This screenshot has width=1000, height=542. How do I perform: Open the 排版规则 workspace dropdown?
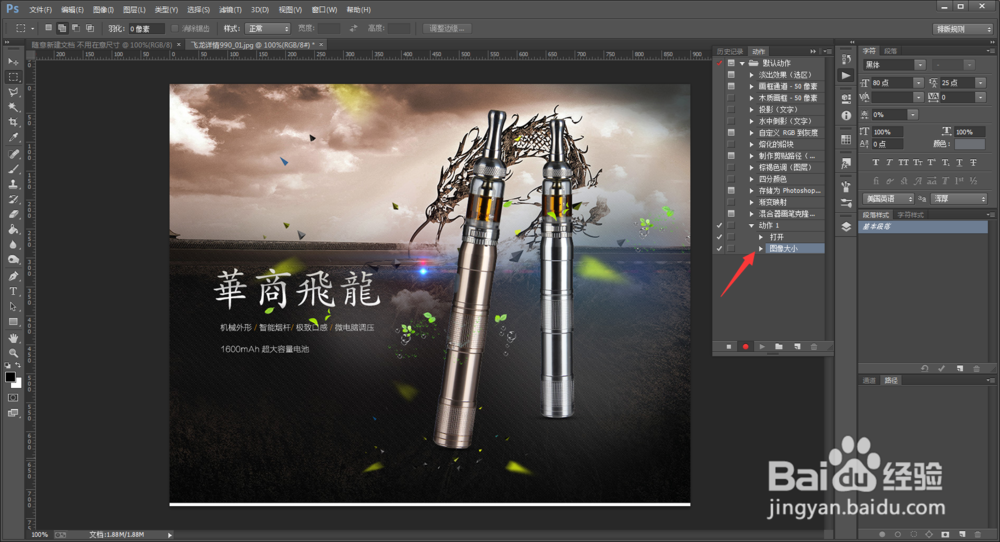coord(963,29)
